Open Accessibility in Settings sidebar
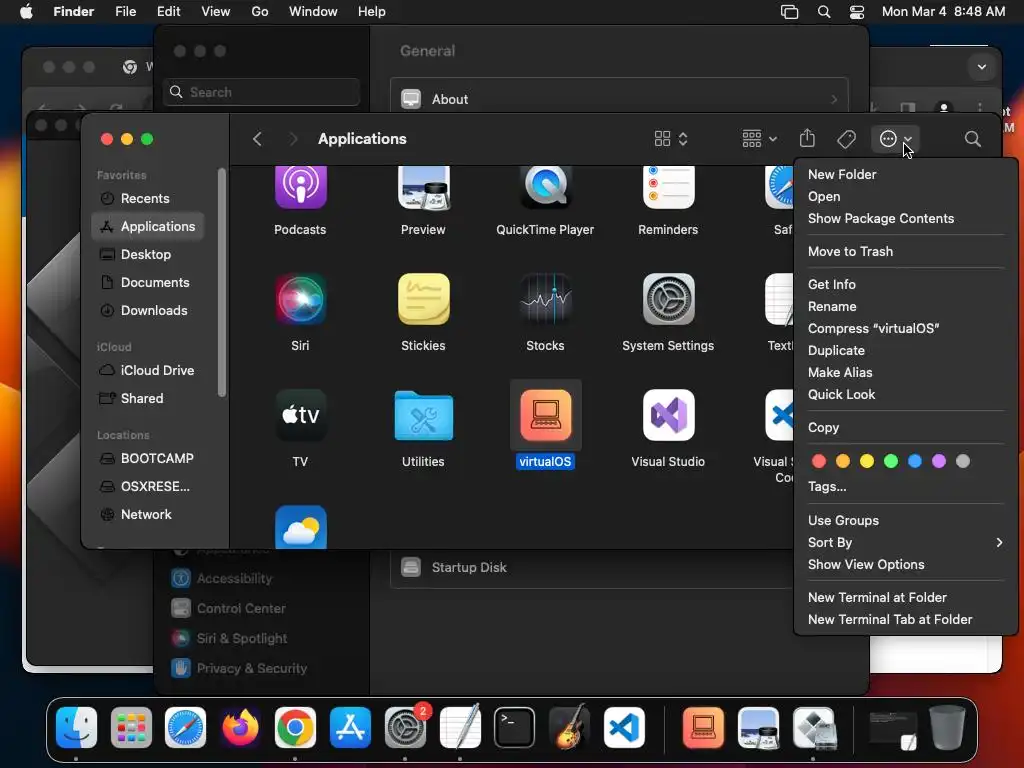 point(222,579)
